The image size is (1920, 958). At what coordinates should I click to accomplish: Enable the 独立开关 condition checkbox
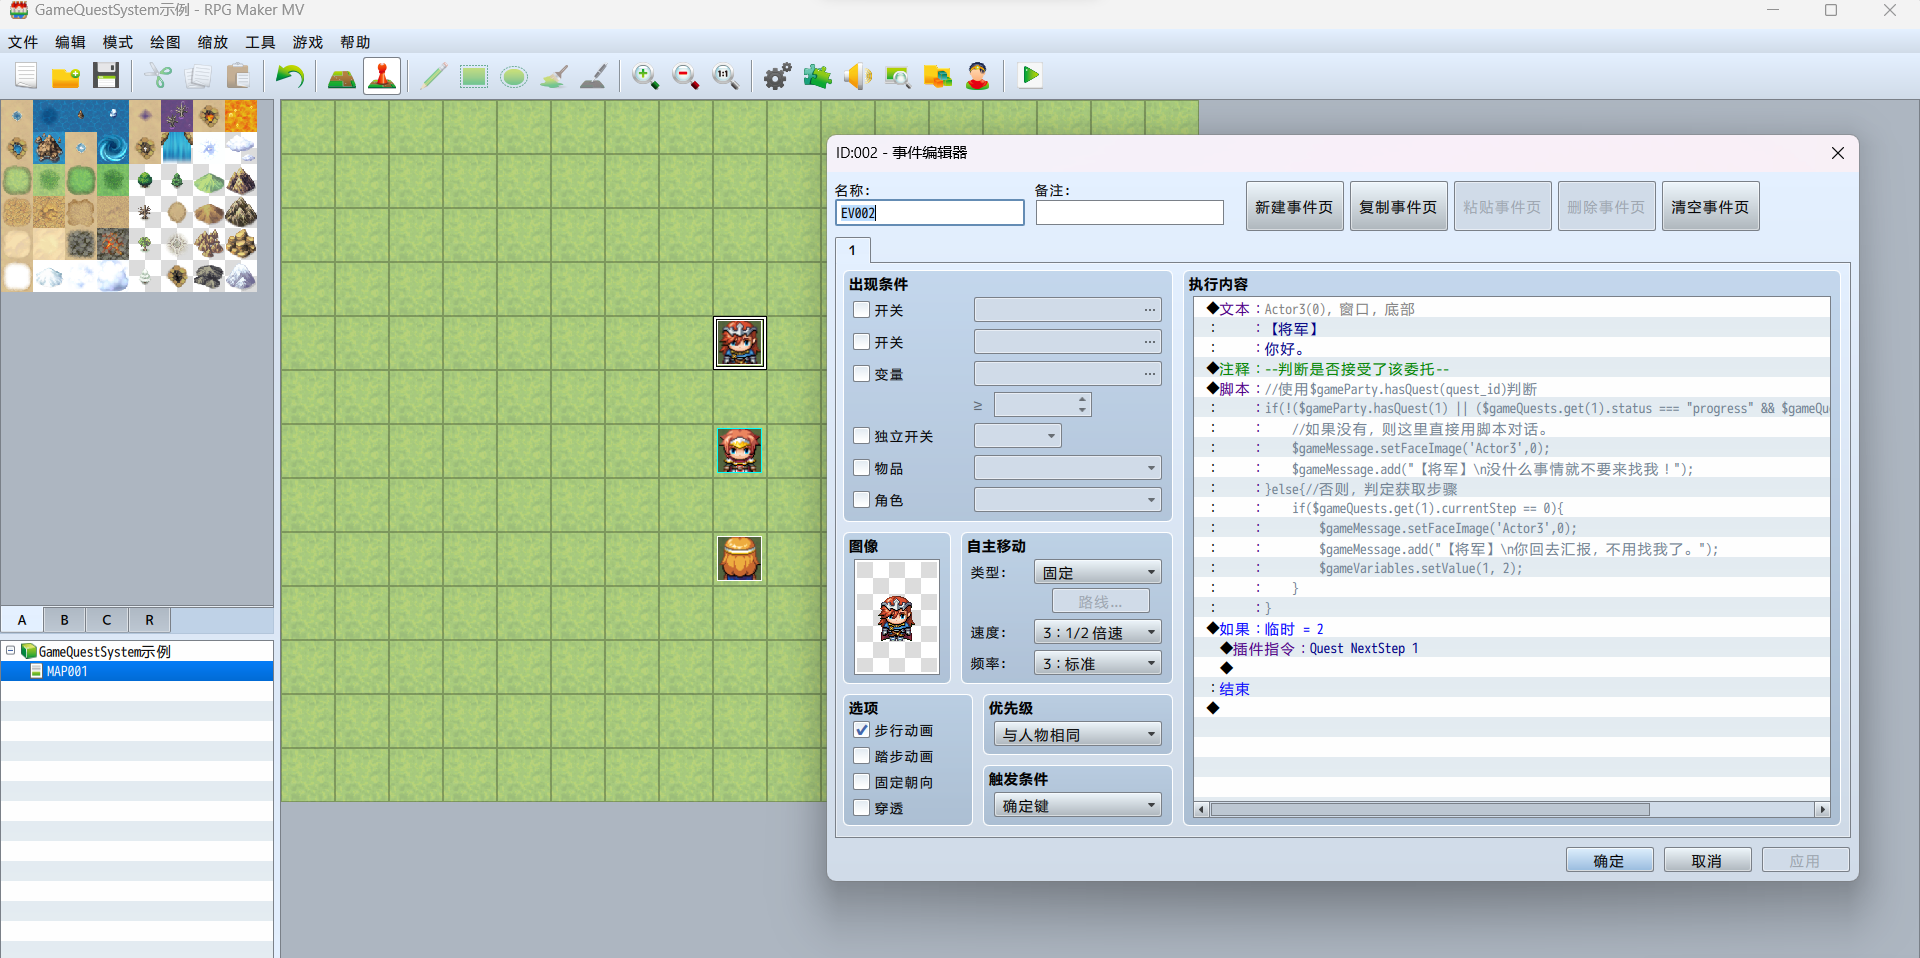861,436
